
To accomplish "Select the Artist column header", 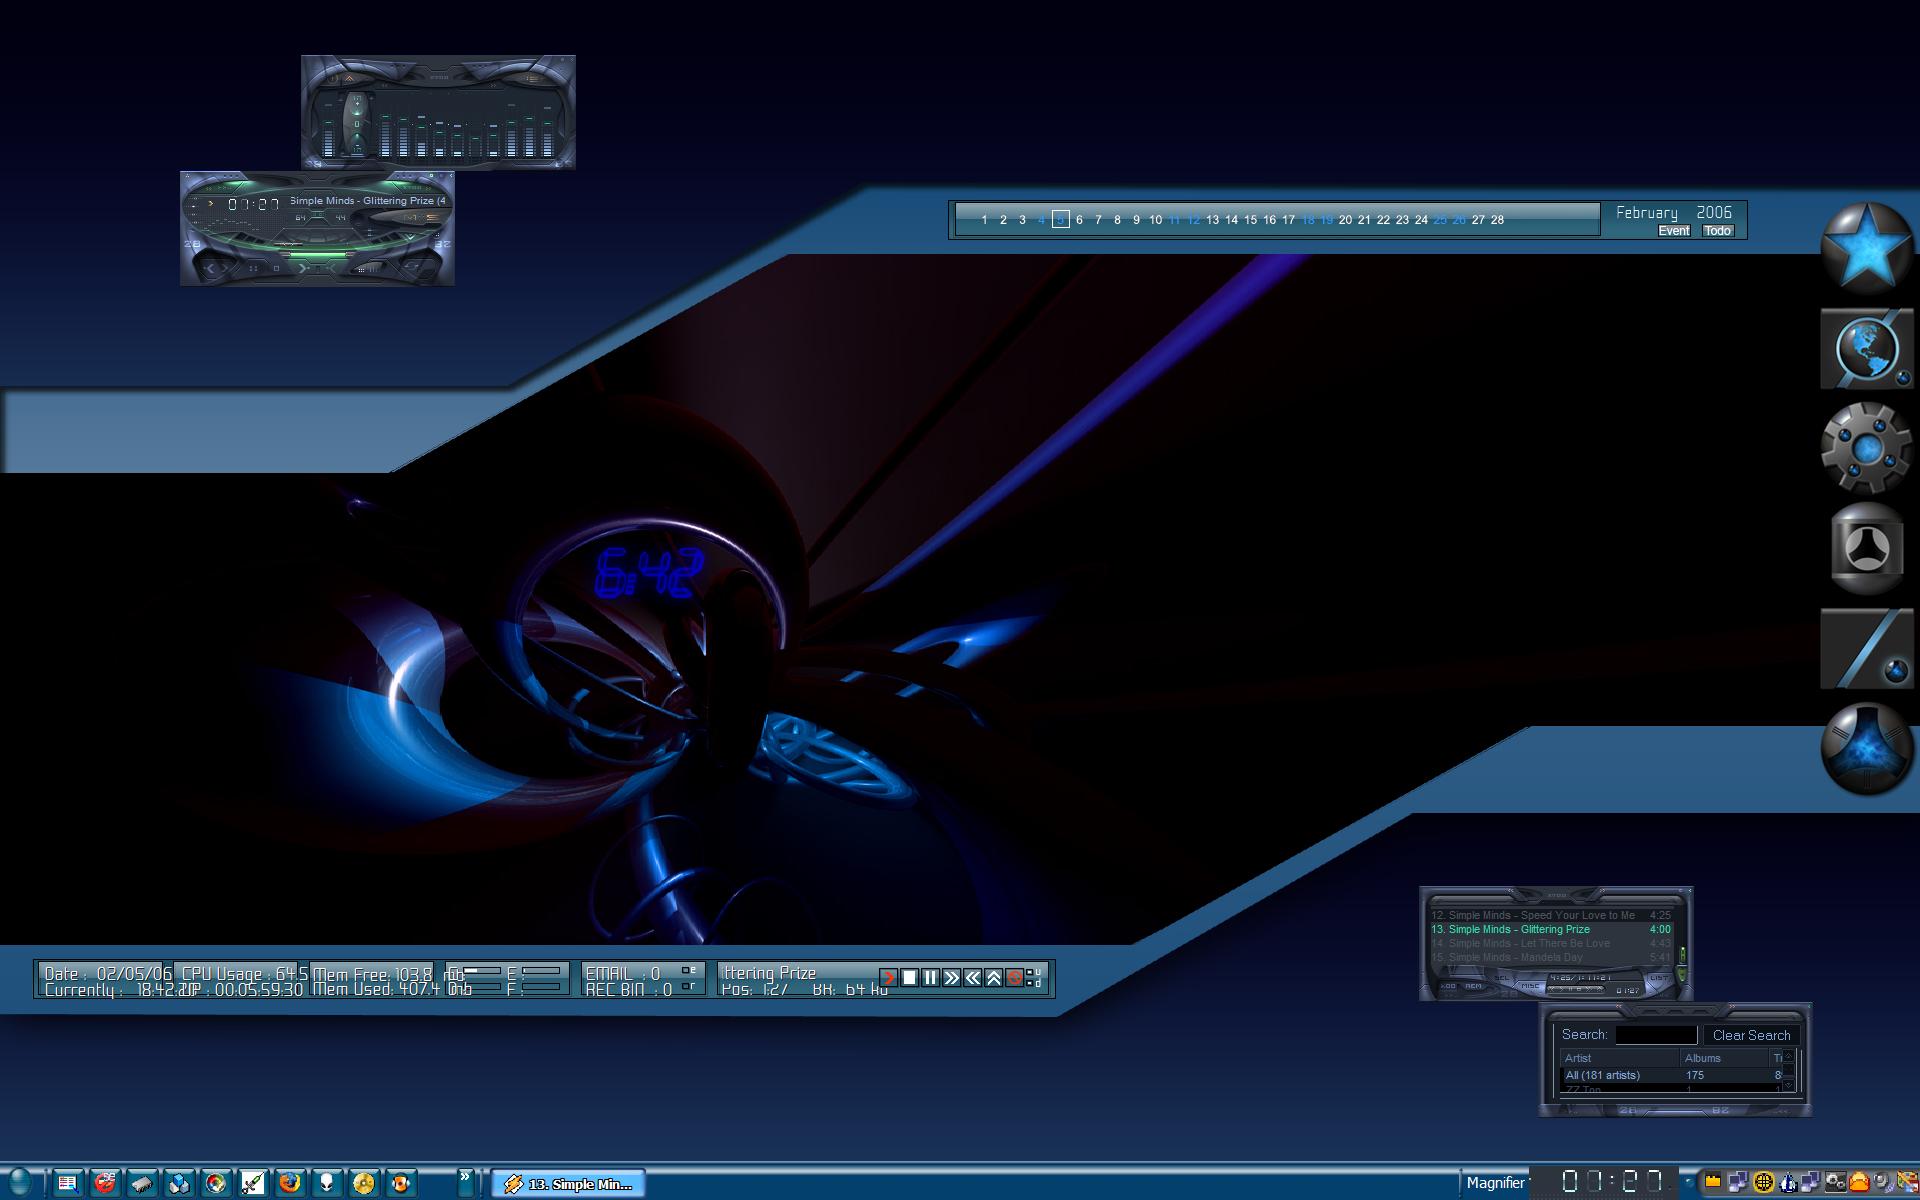I will tap(1620, 1058).
